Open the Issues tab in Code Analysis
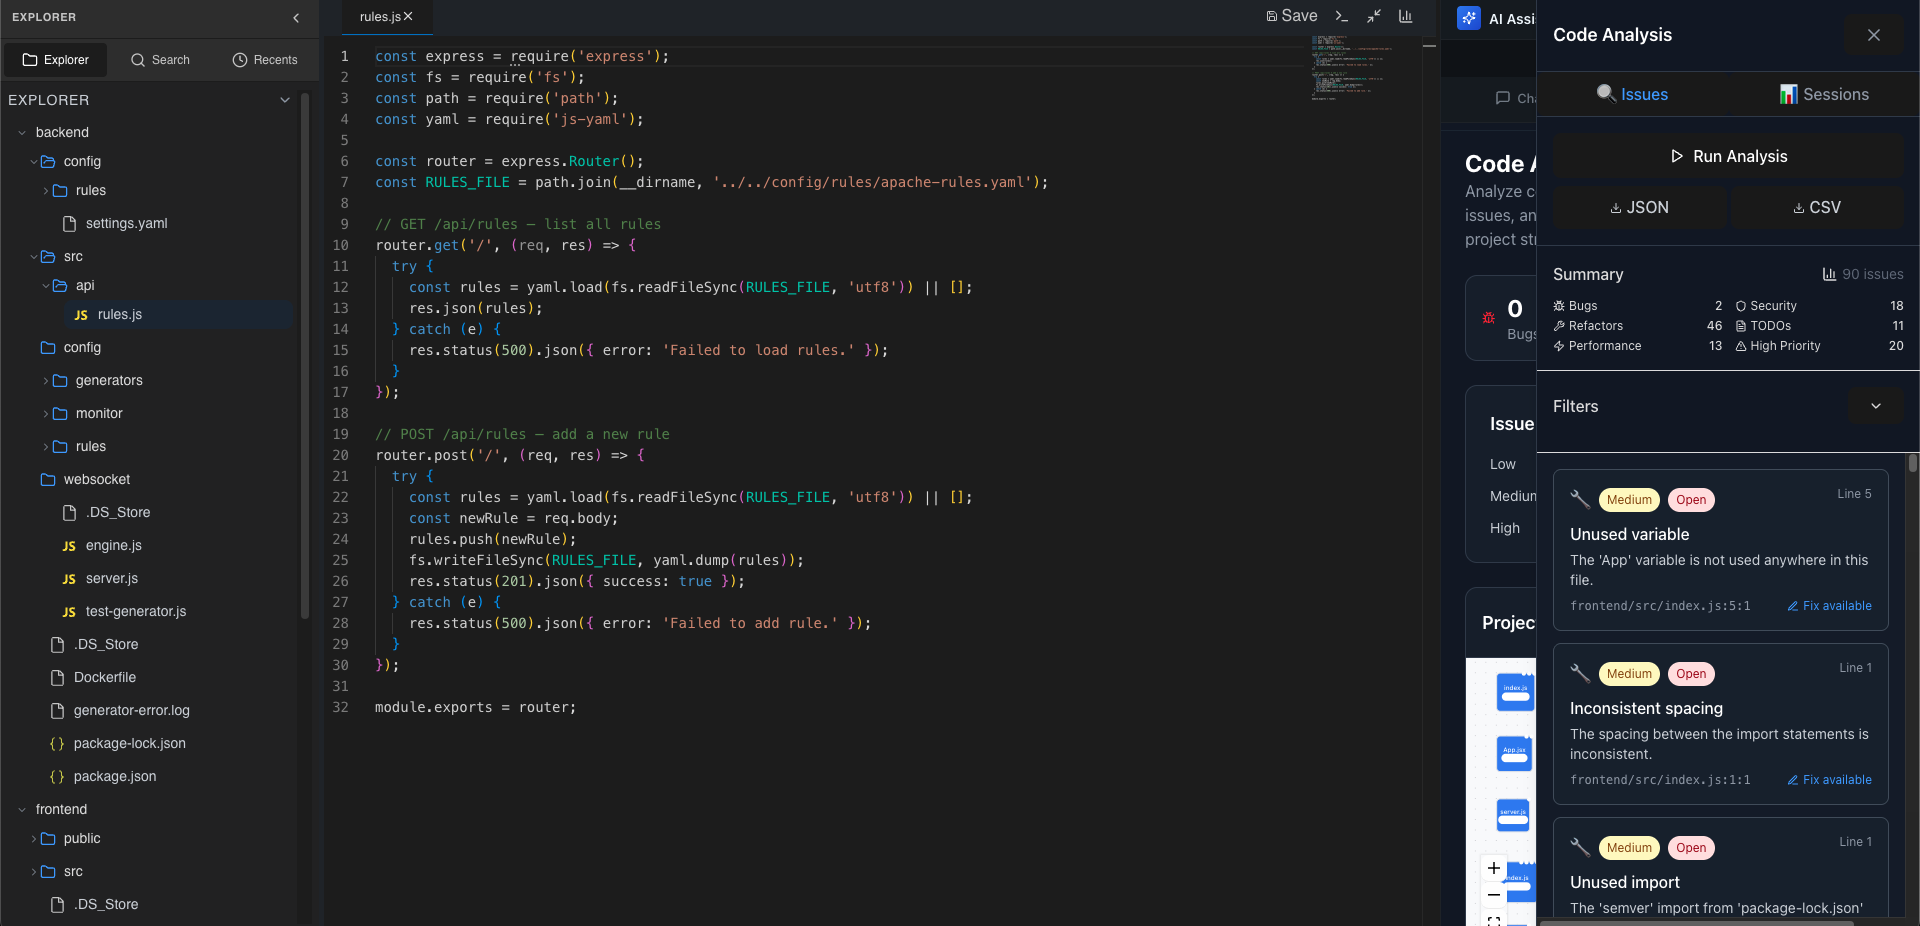1920x926 pixels. tap(1632, 94)
